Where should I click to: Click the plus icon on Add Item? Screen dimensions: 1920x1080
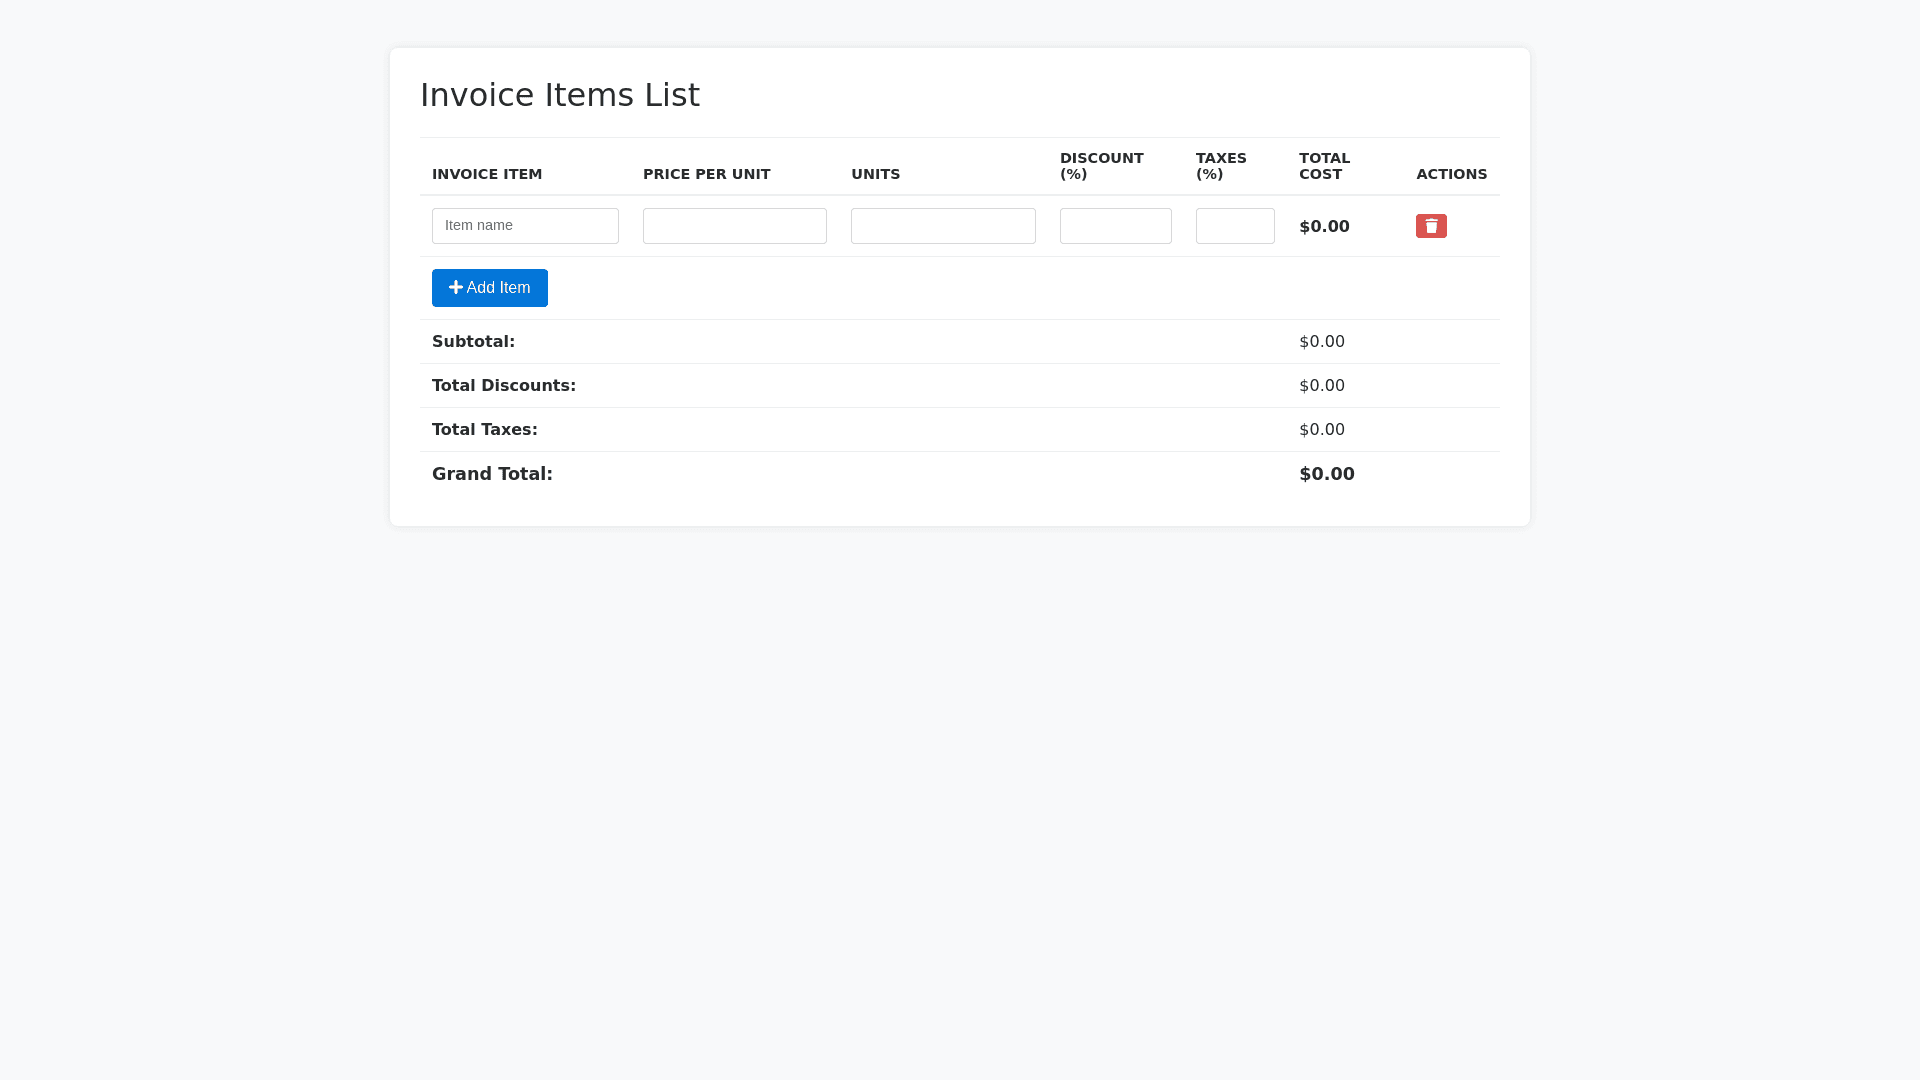[x=456, y=288]
